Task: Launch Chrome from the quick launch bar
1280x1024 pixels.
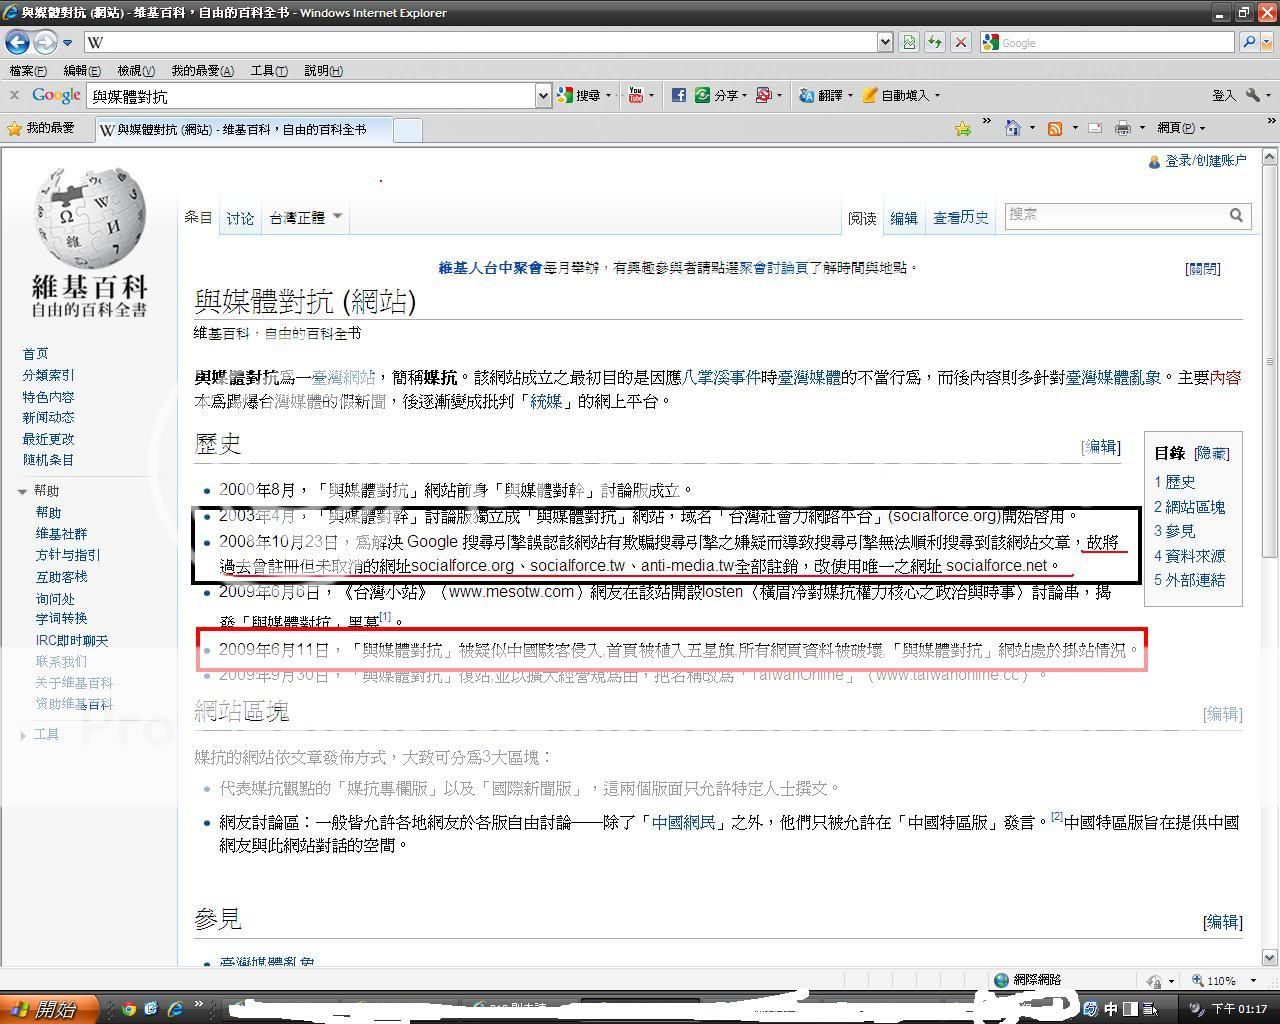Action: (x=129, y=1008)
